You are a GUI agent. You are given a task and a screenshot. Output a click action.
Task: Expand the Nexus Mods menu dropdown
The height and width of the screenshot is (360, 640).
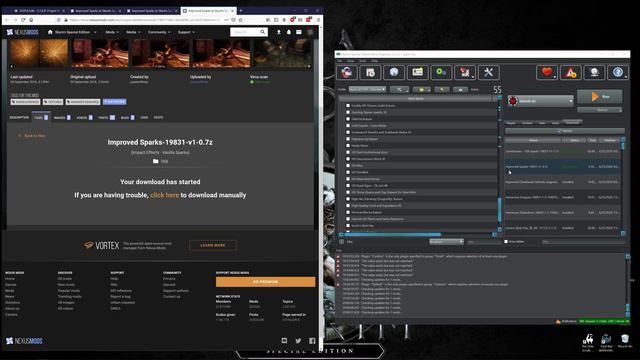point(112,32)
